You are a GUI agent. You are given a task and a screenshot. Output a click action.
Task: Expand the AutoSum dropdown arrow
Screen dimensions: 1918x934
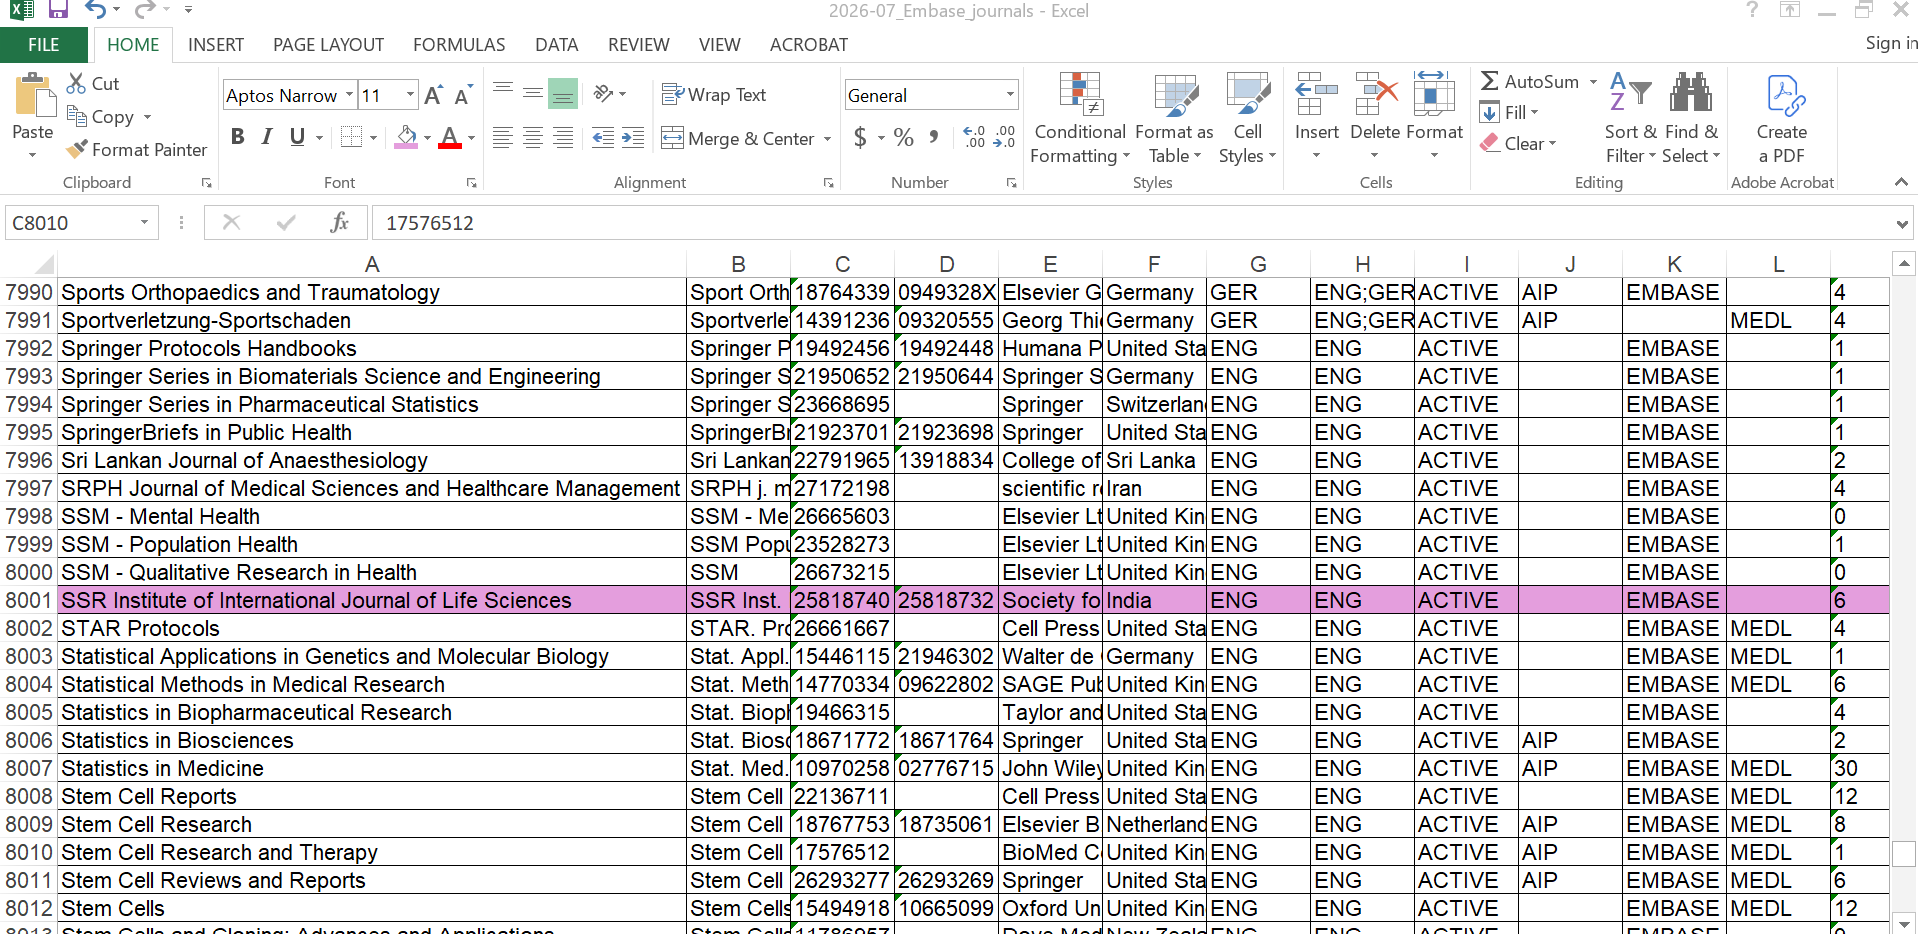[1593, 82]
